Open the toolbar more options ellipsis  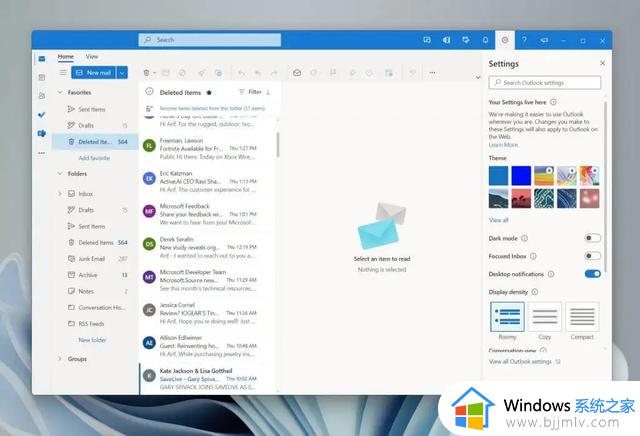[x=432, y=73]
